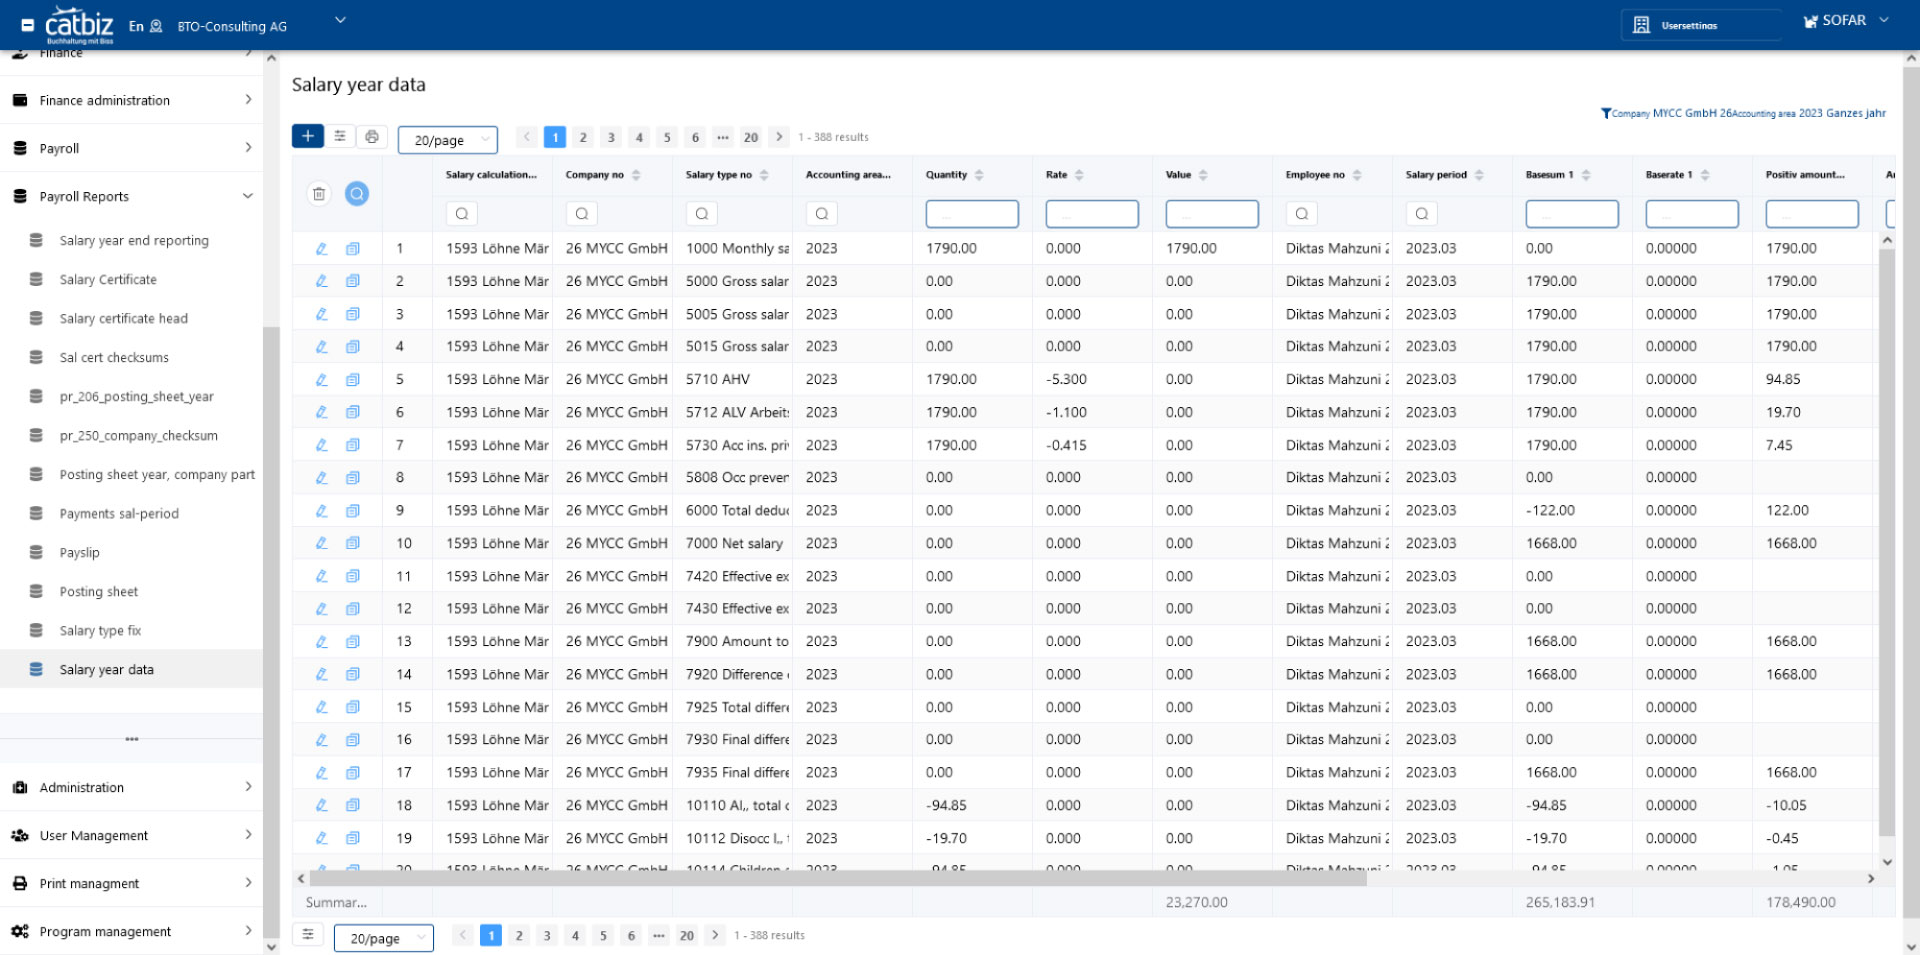Click next page arrow in top pagination

click(779, 137)
